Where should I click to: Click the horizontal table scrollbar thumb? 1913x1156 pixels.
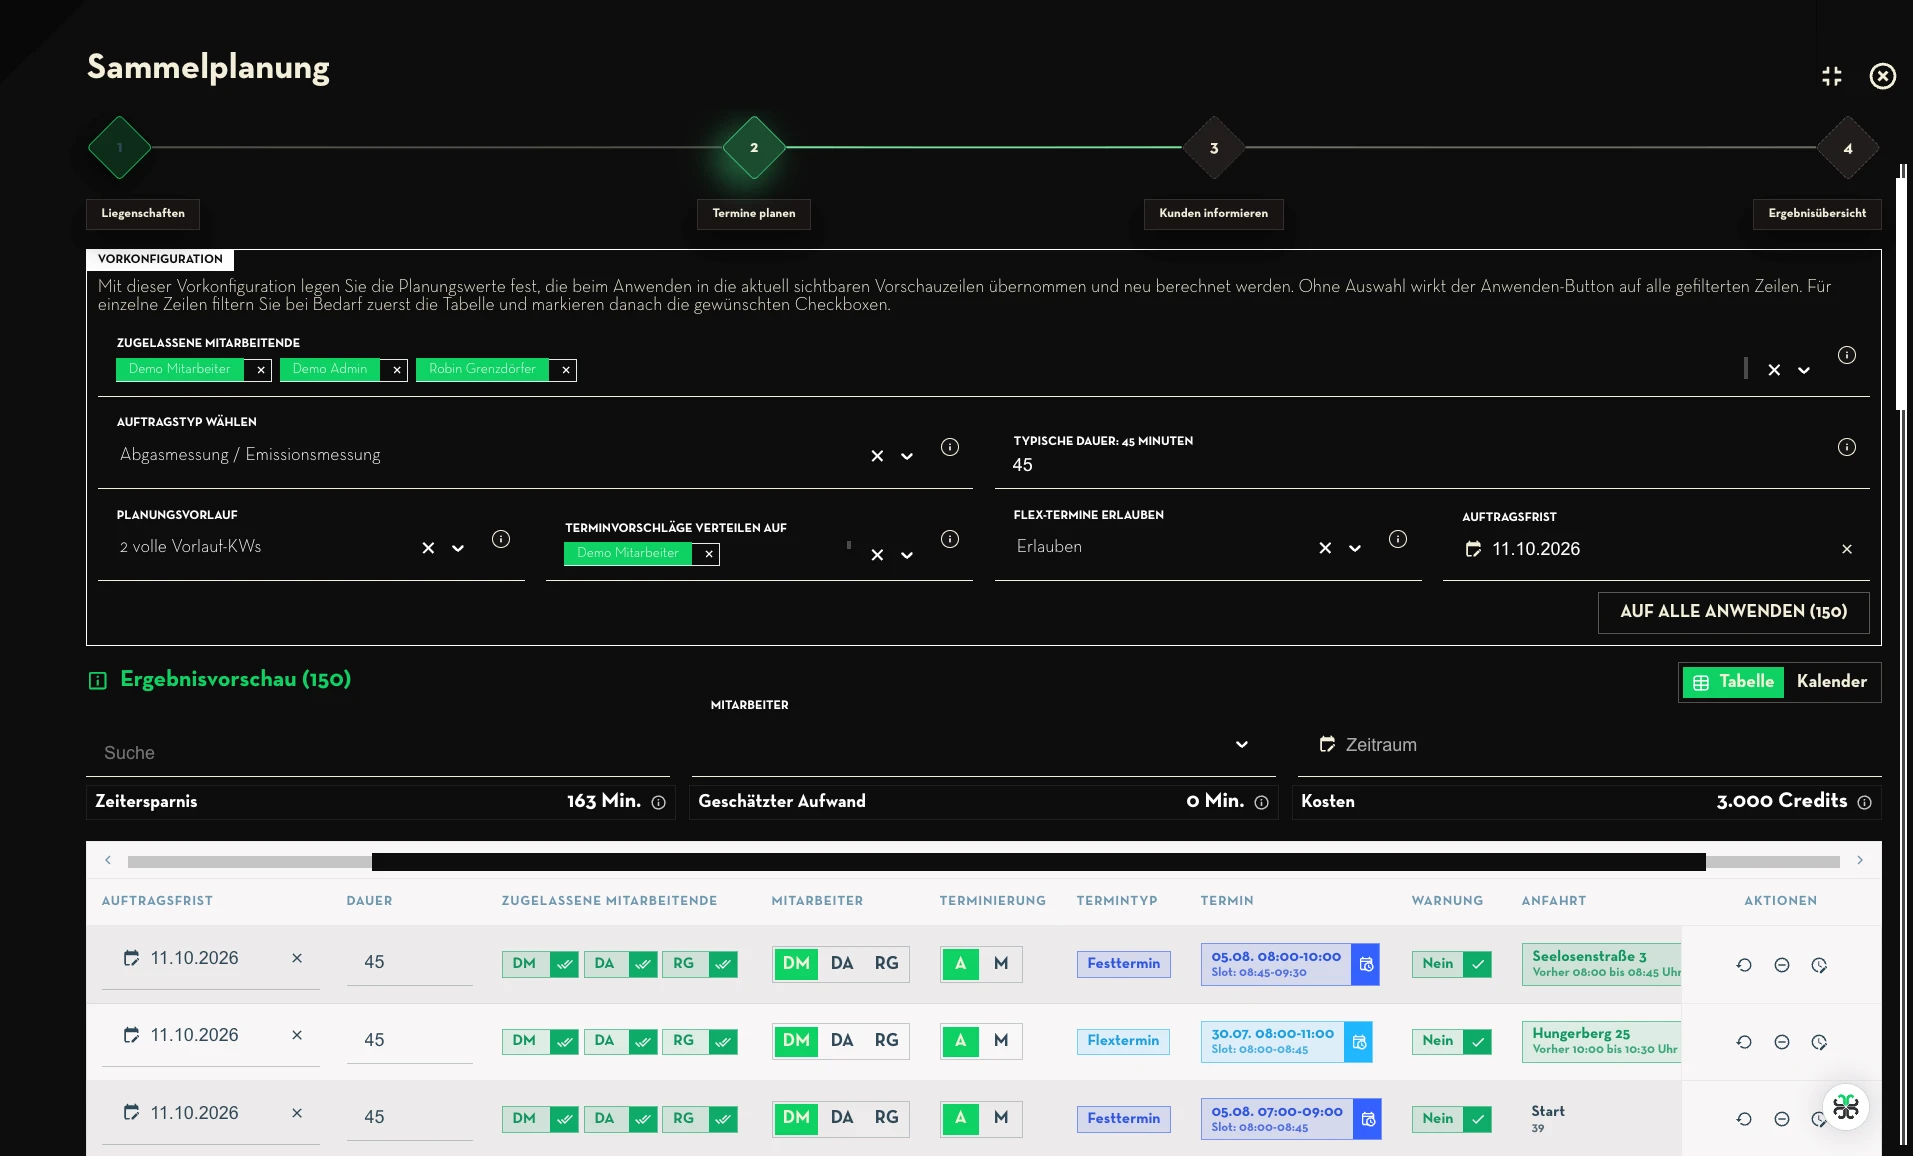pyautogui.click(x=1039, y=862)
